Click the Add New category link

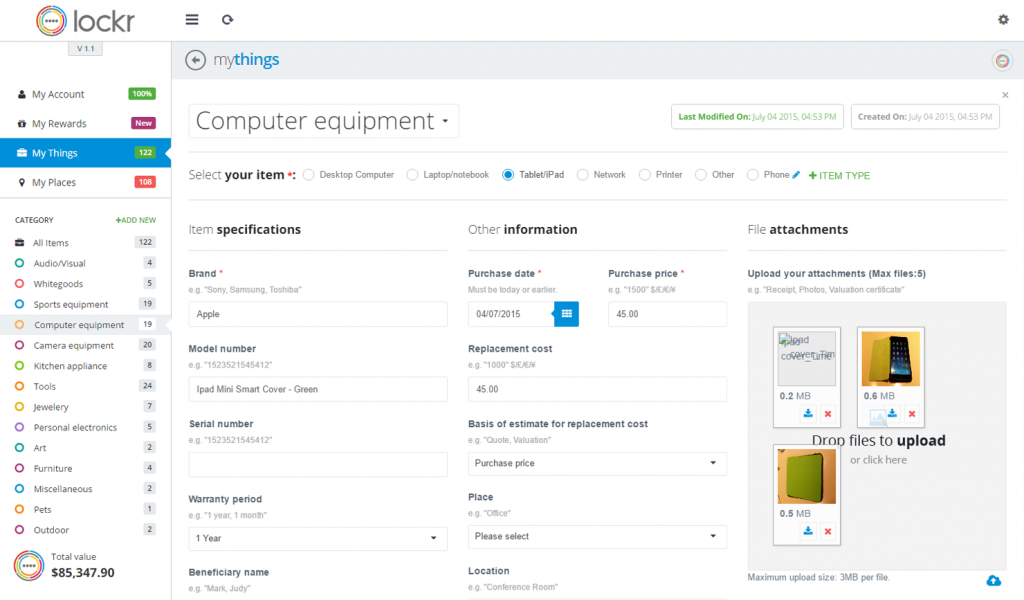click(x=136, y=220)
